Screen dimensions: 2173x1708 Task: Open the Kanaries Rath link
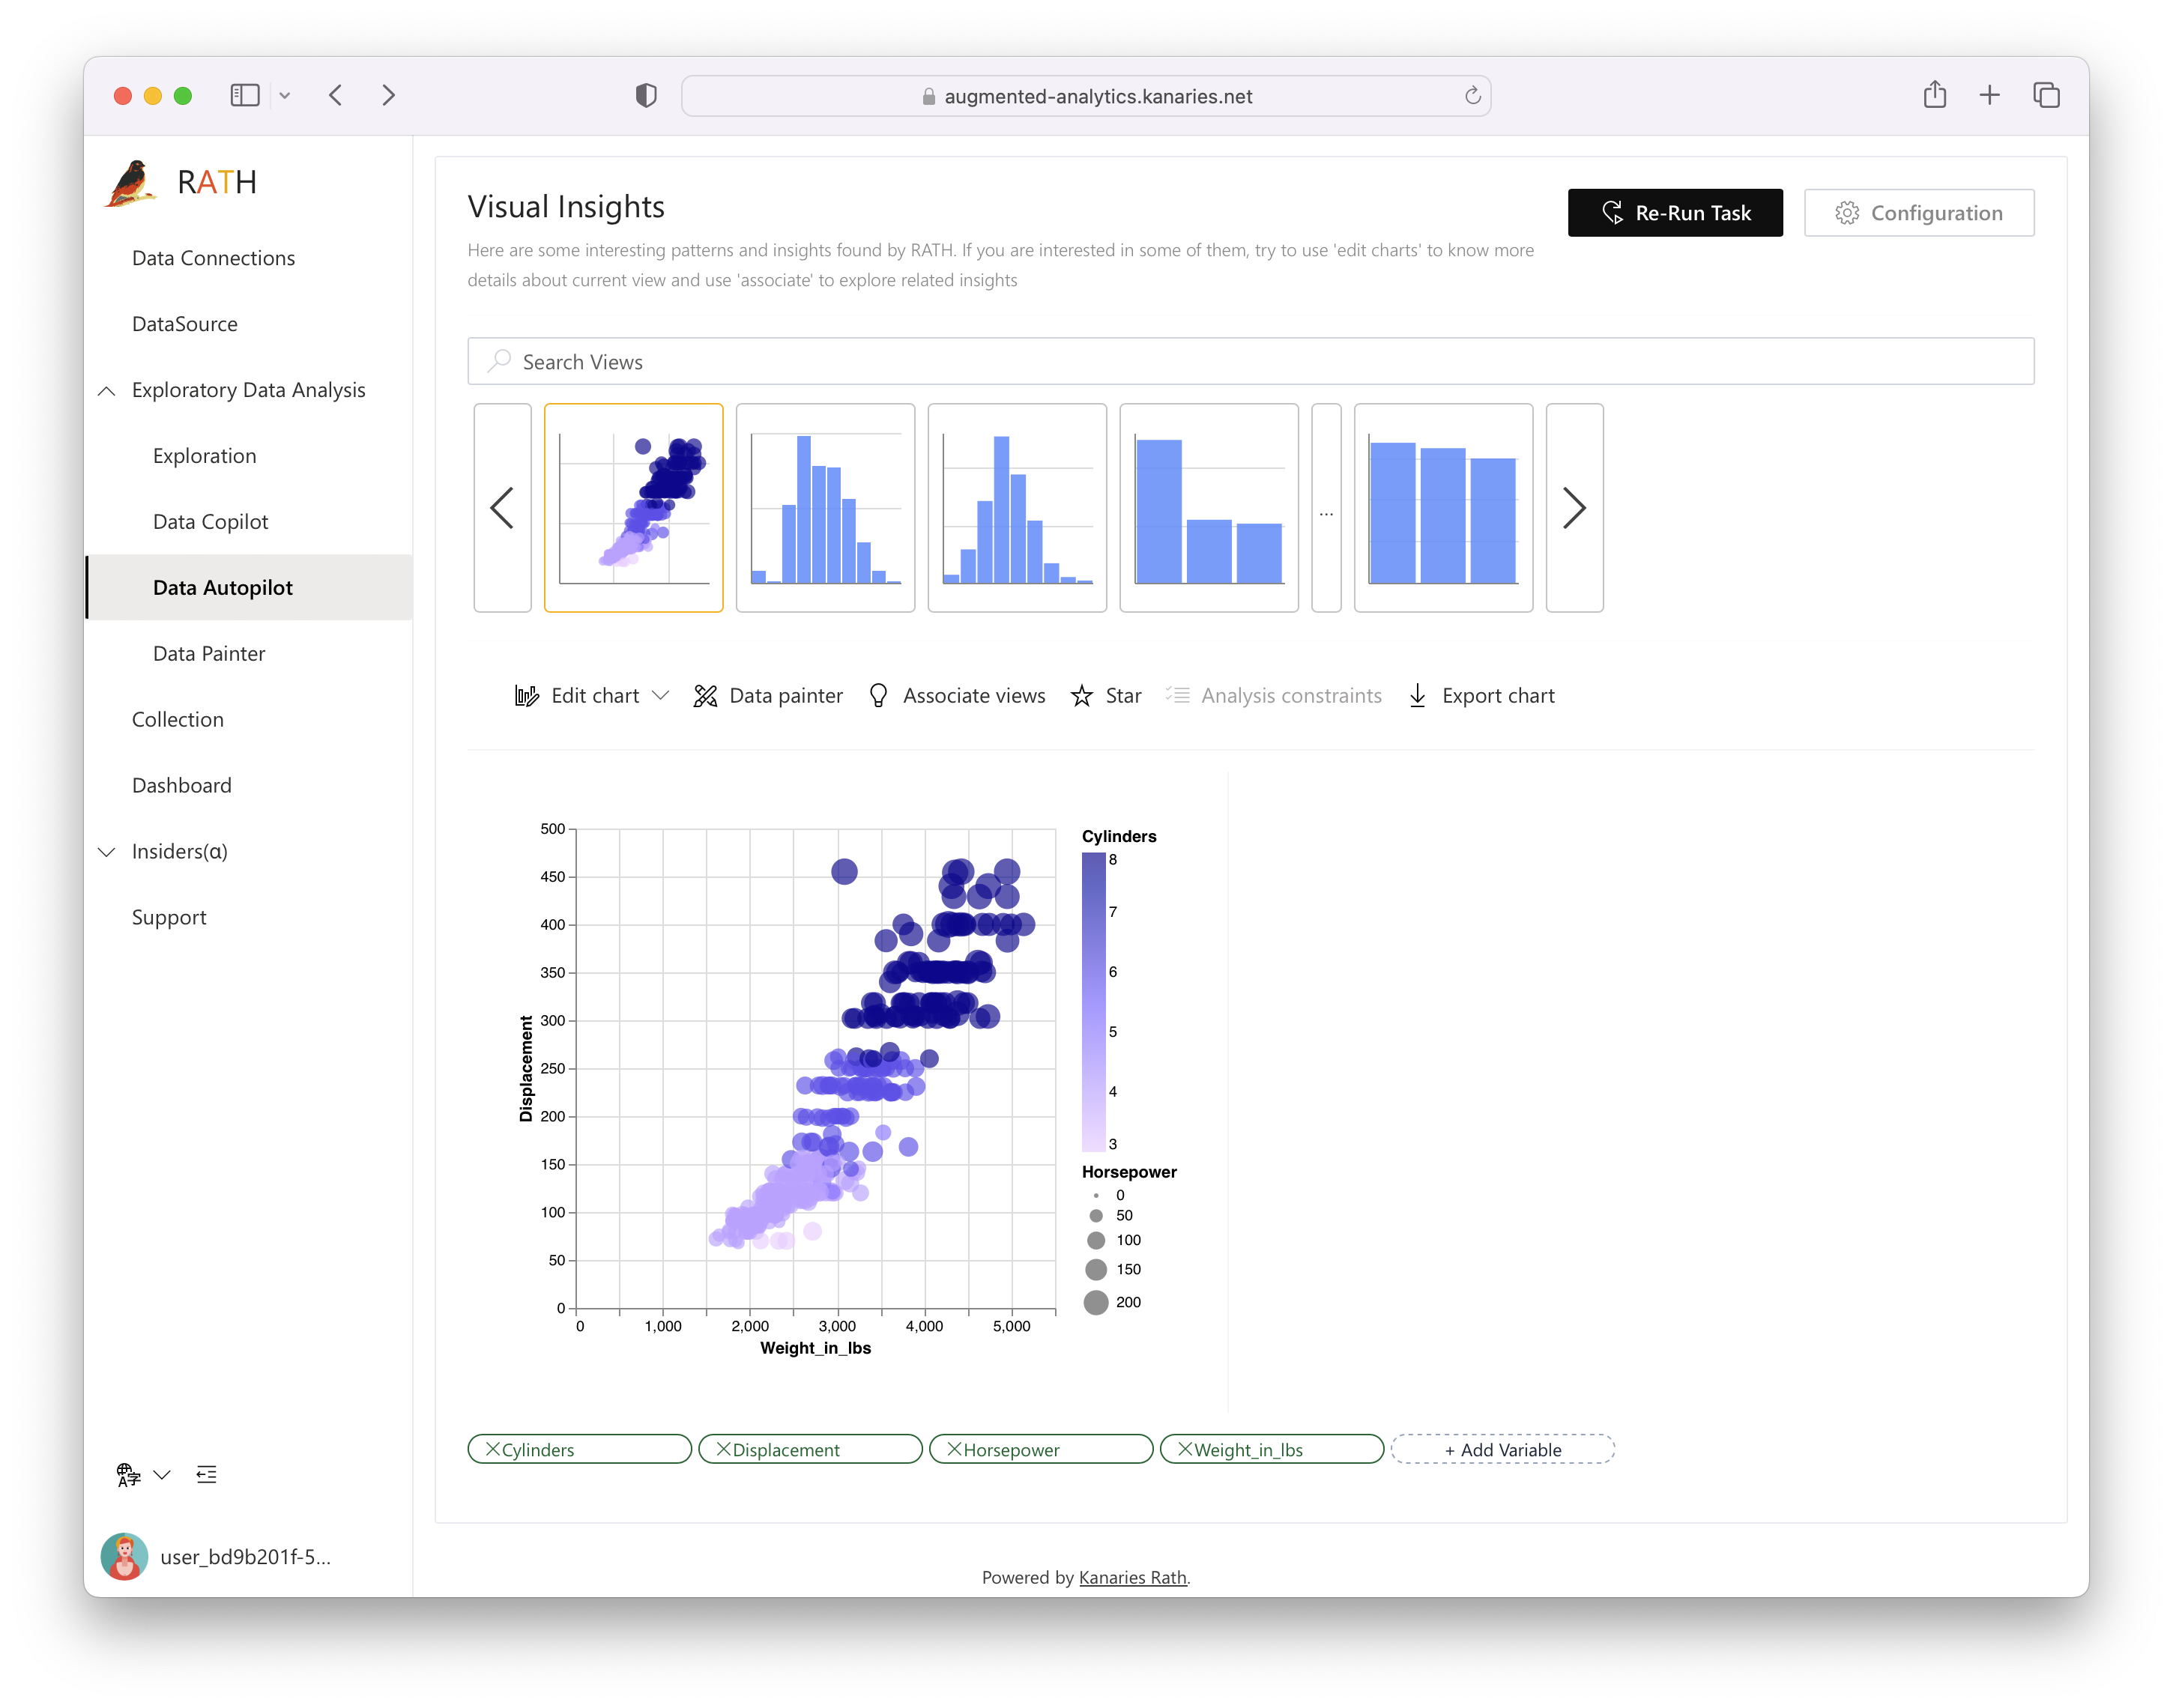(1132, 1578)
